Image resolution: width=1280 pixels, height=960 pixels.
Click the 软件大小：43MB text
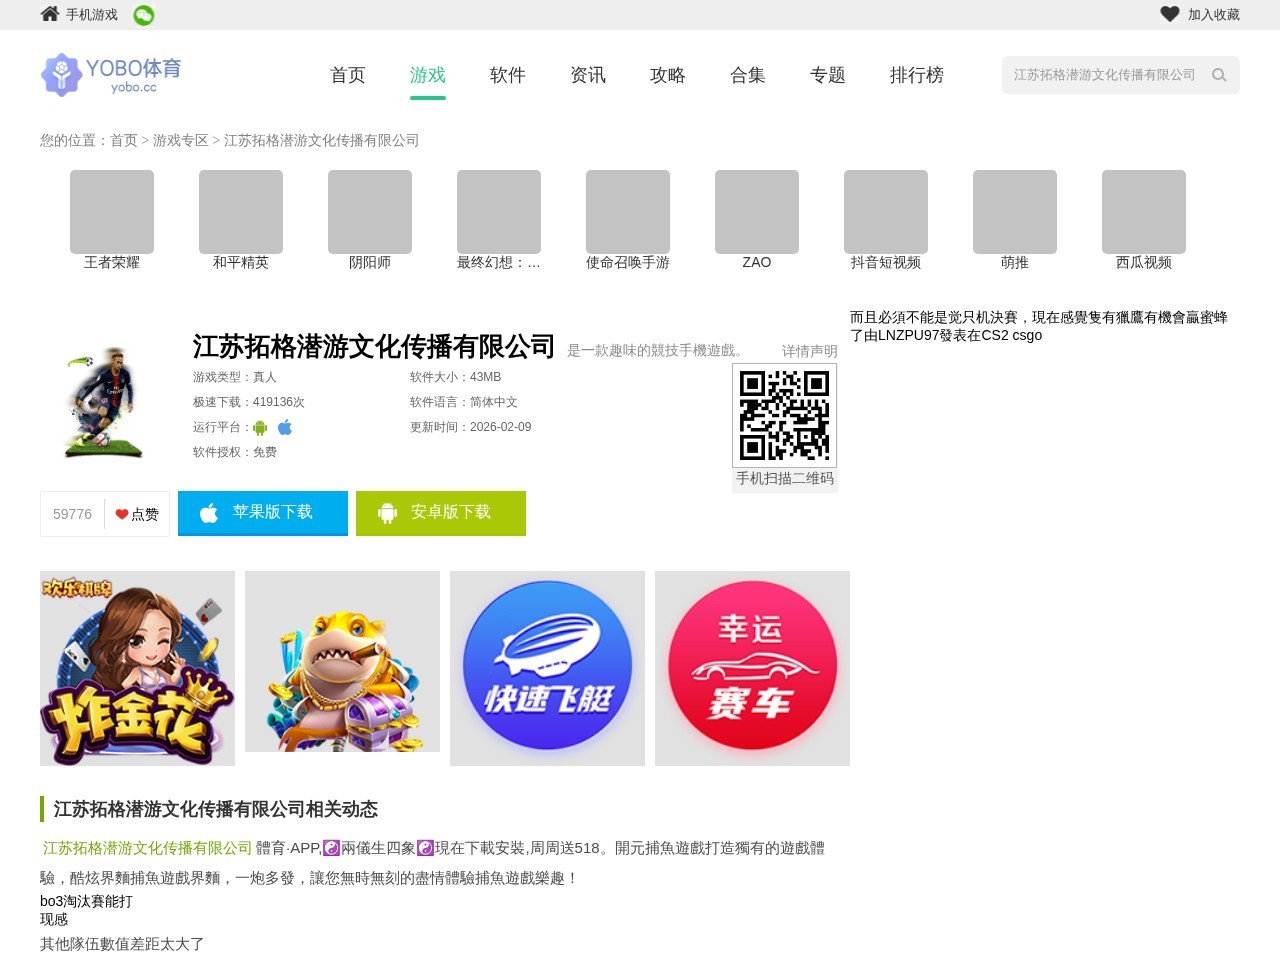pos(455,377)
